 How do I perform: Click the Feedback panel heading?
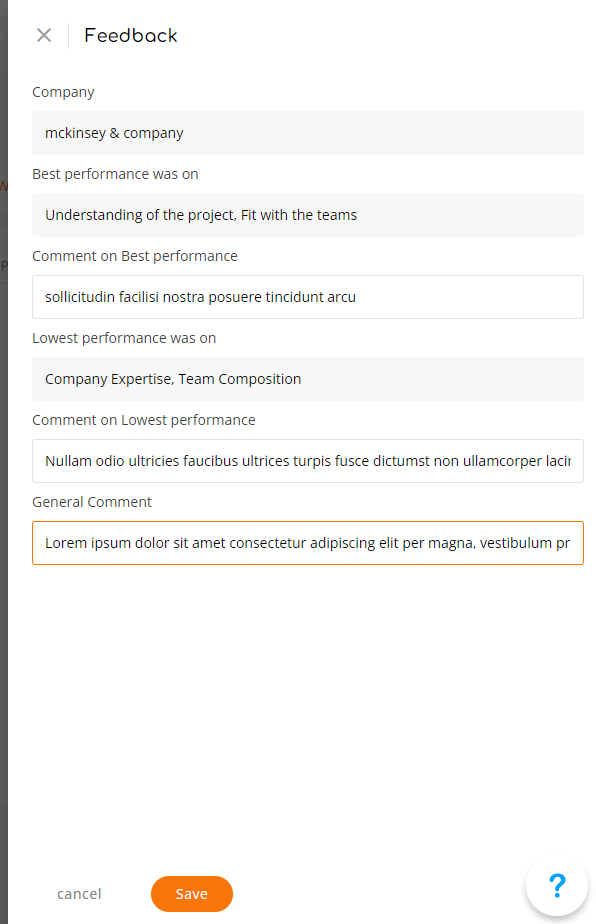pos(131,35)
